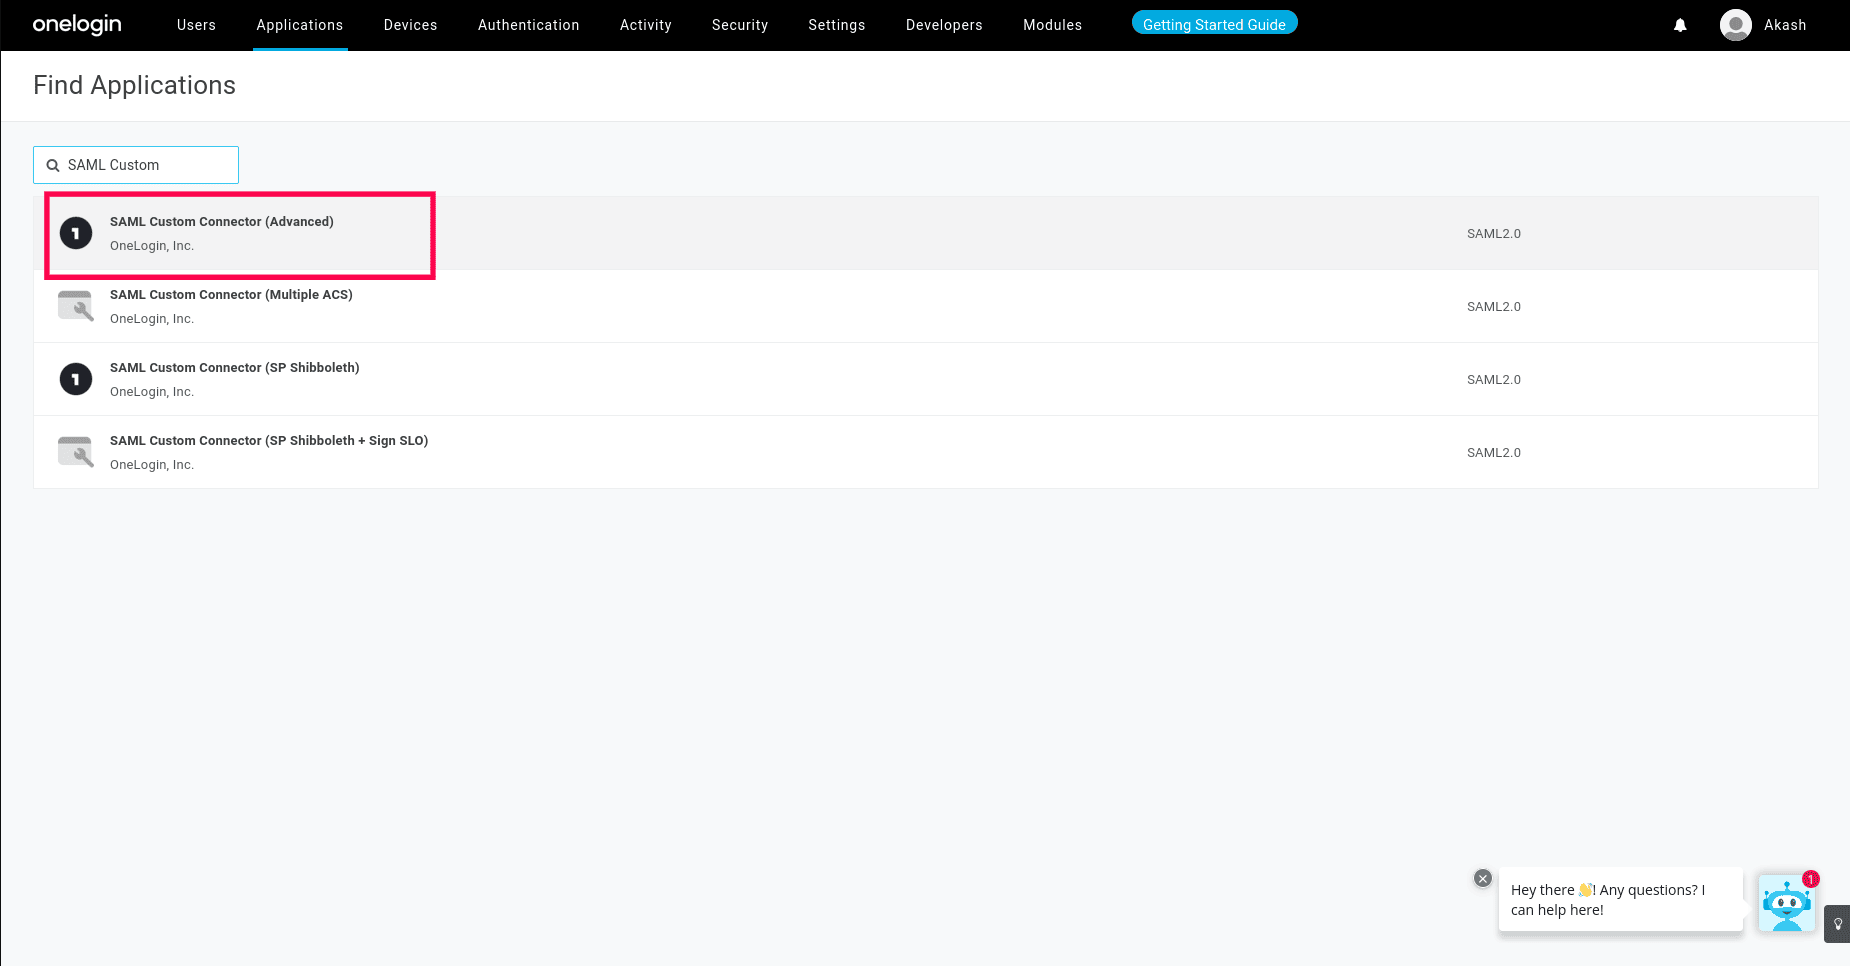Screen dimensions: 1850x966
Task: Click SAML2.0 label in the Sign SLO row
Action: pos(1494,452)
